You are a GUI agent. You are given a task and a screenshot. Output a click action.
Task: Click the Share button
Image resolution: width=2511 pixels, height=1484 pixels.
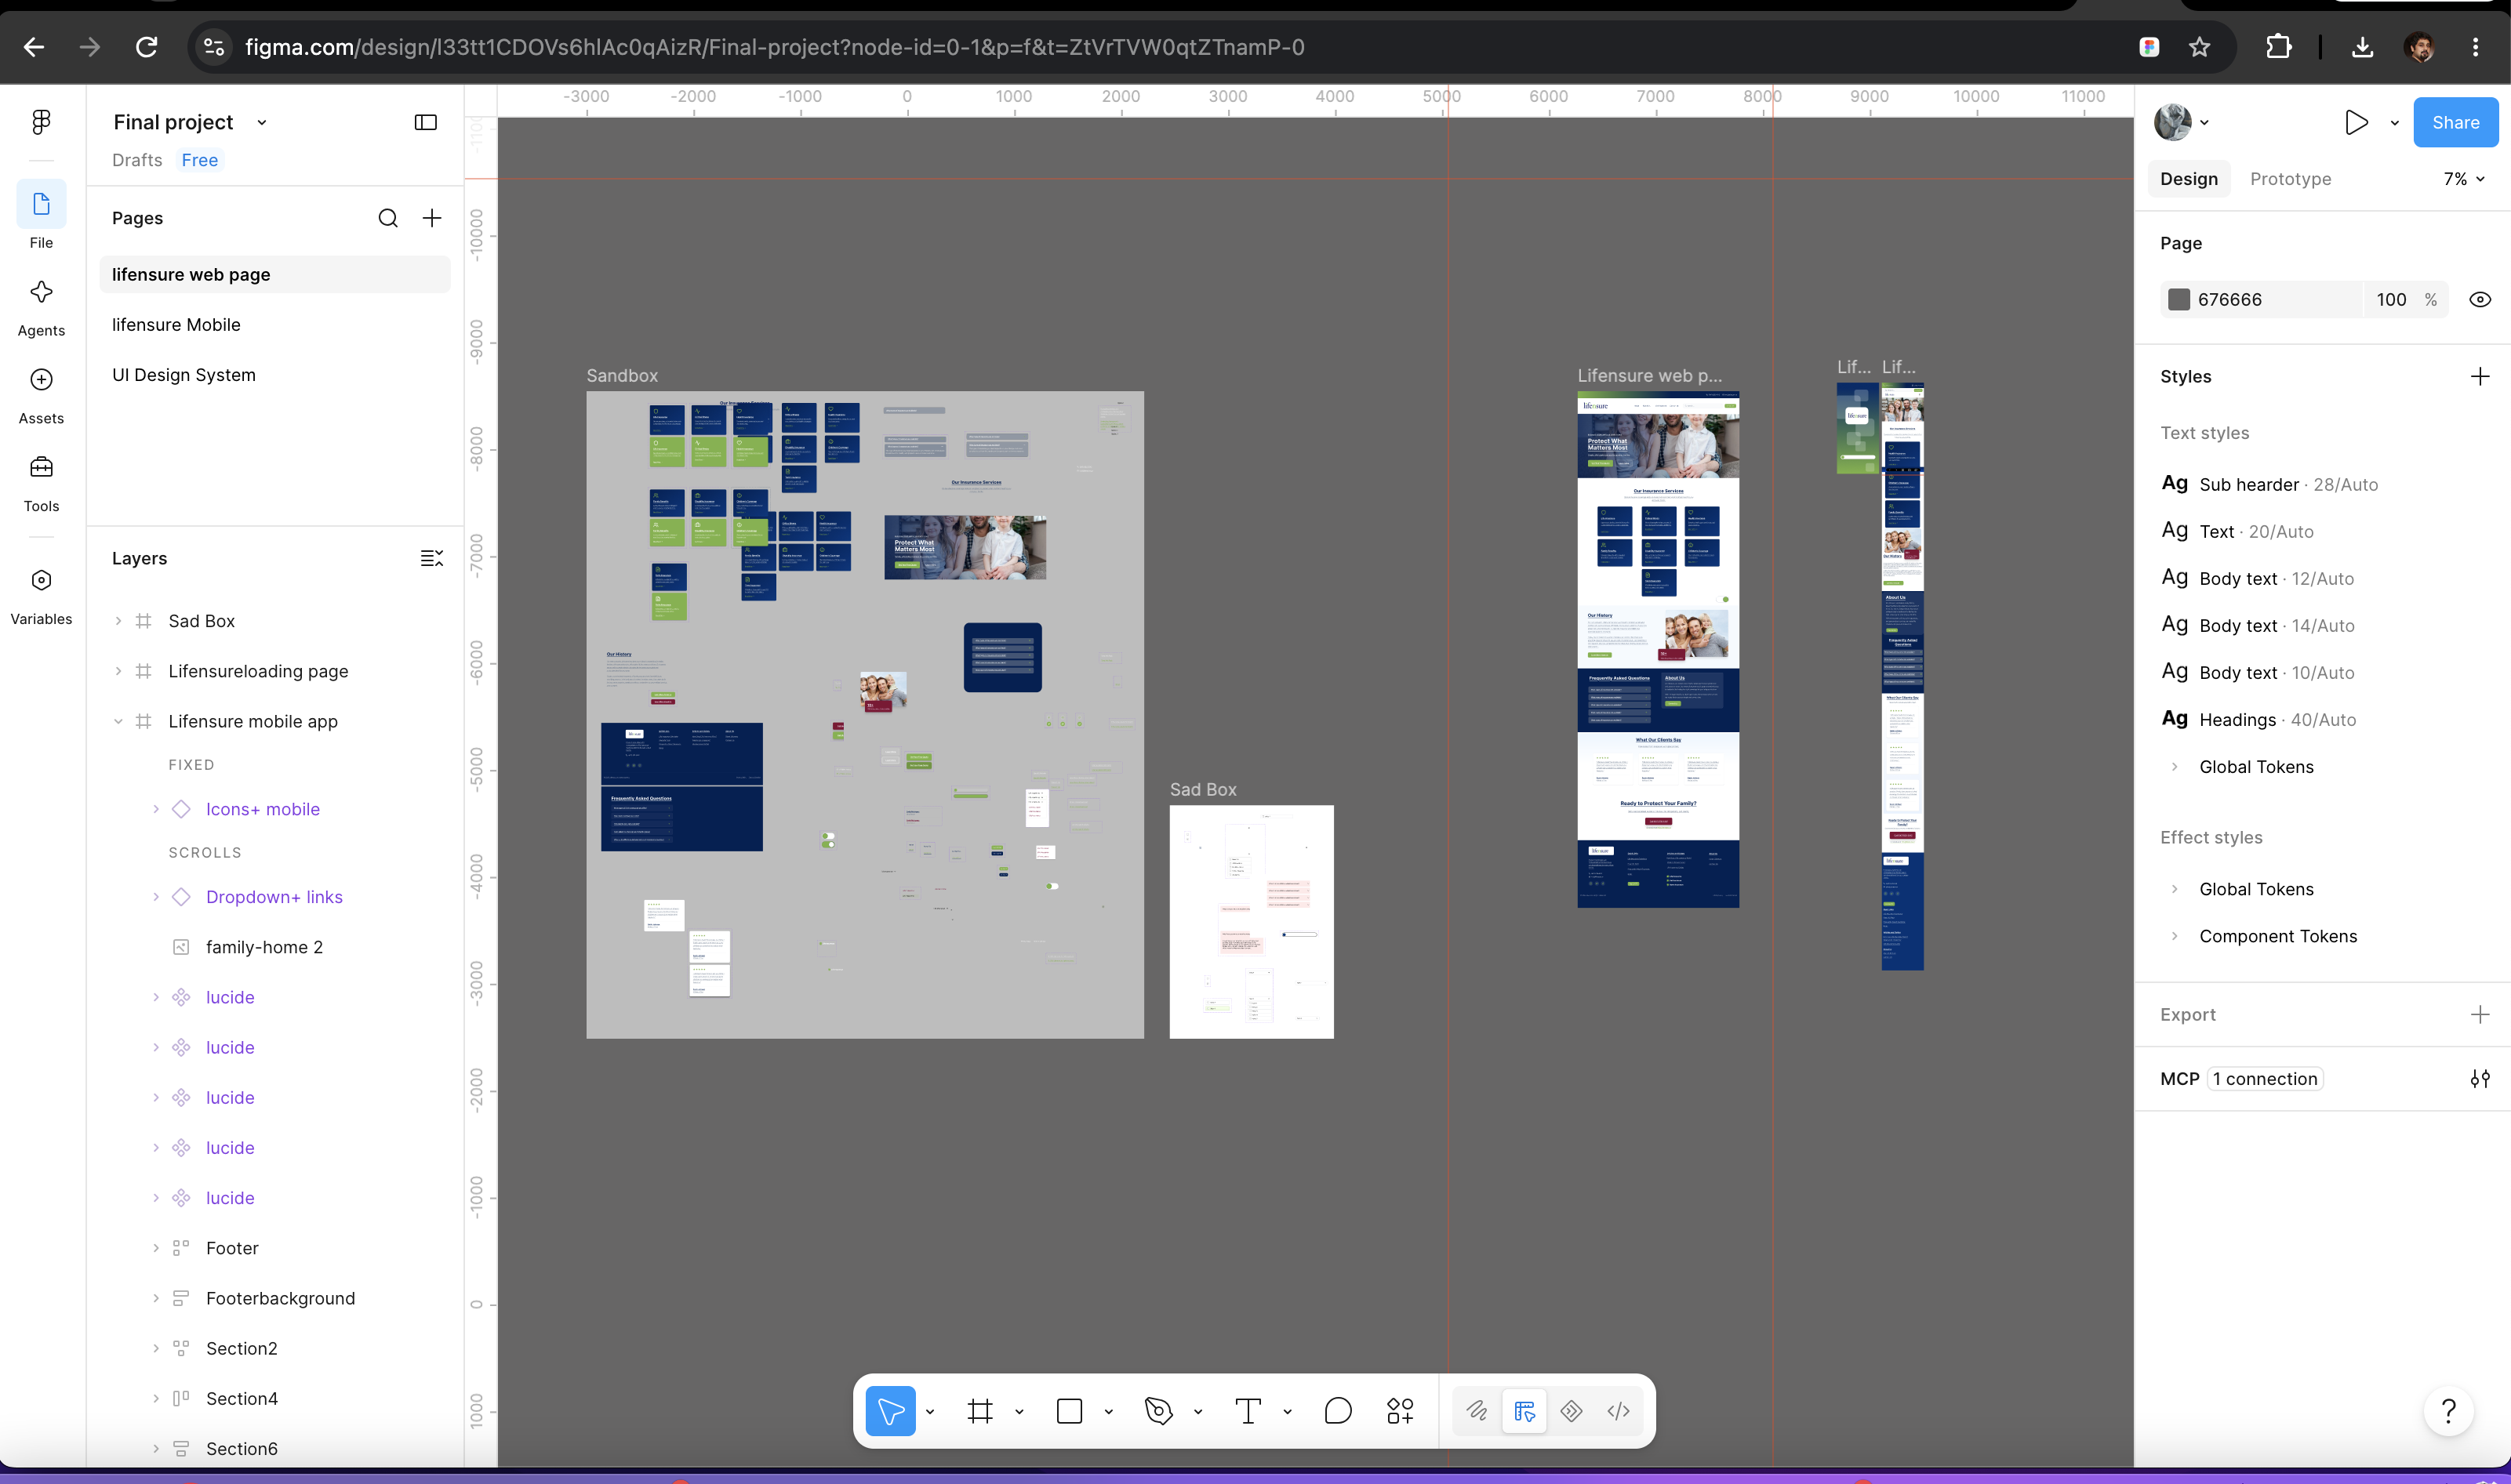click(2455, 122)
